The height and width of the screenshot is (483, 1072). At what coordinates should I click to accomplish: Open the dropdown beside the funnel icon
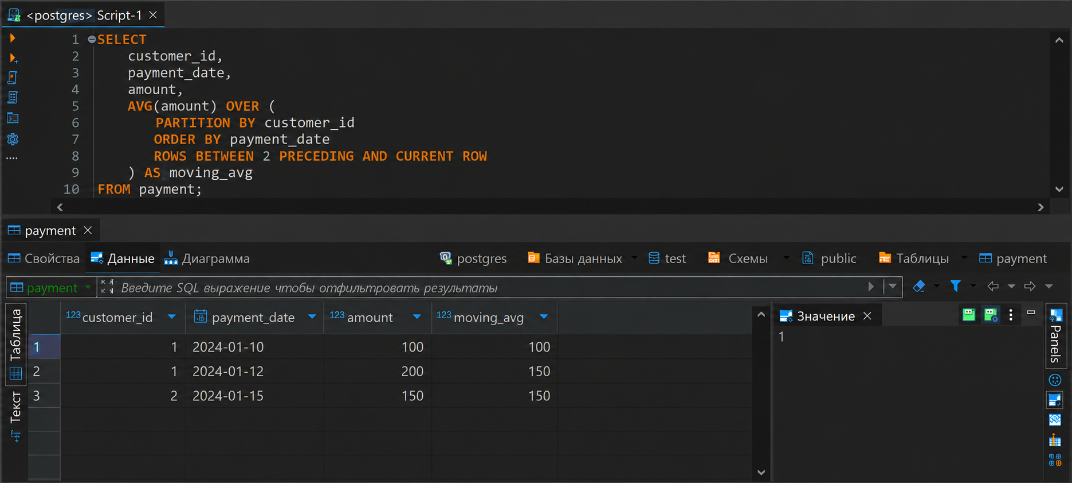pyautogui.click(x=972, y=286)
